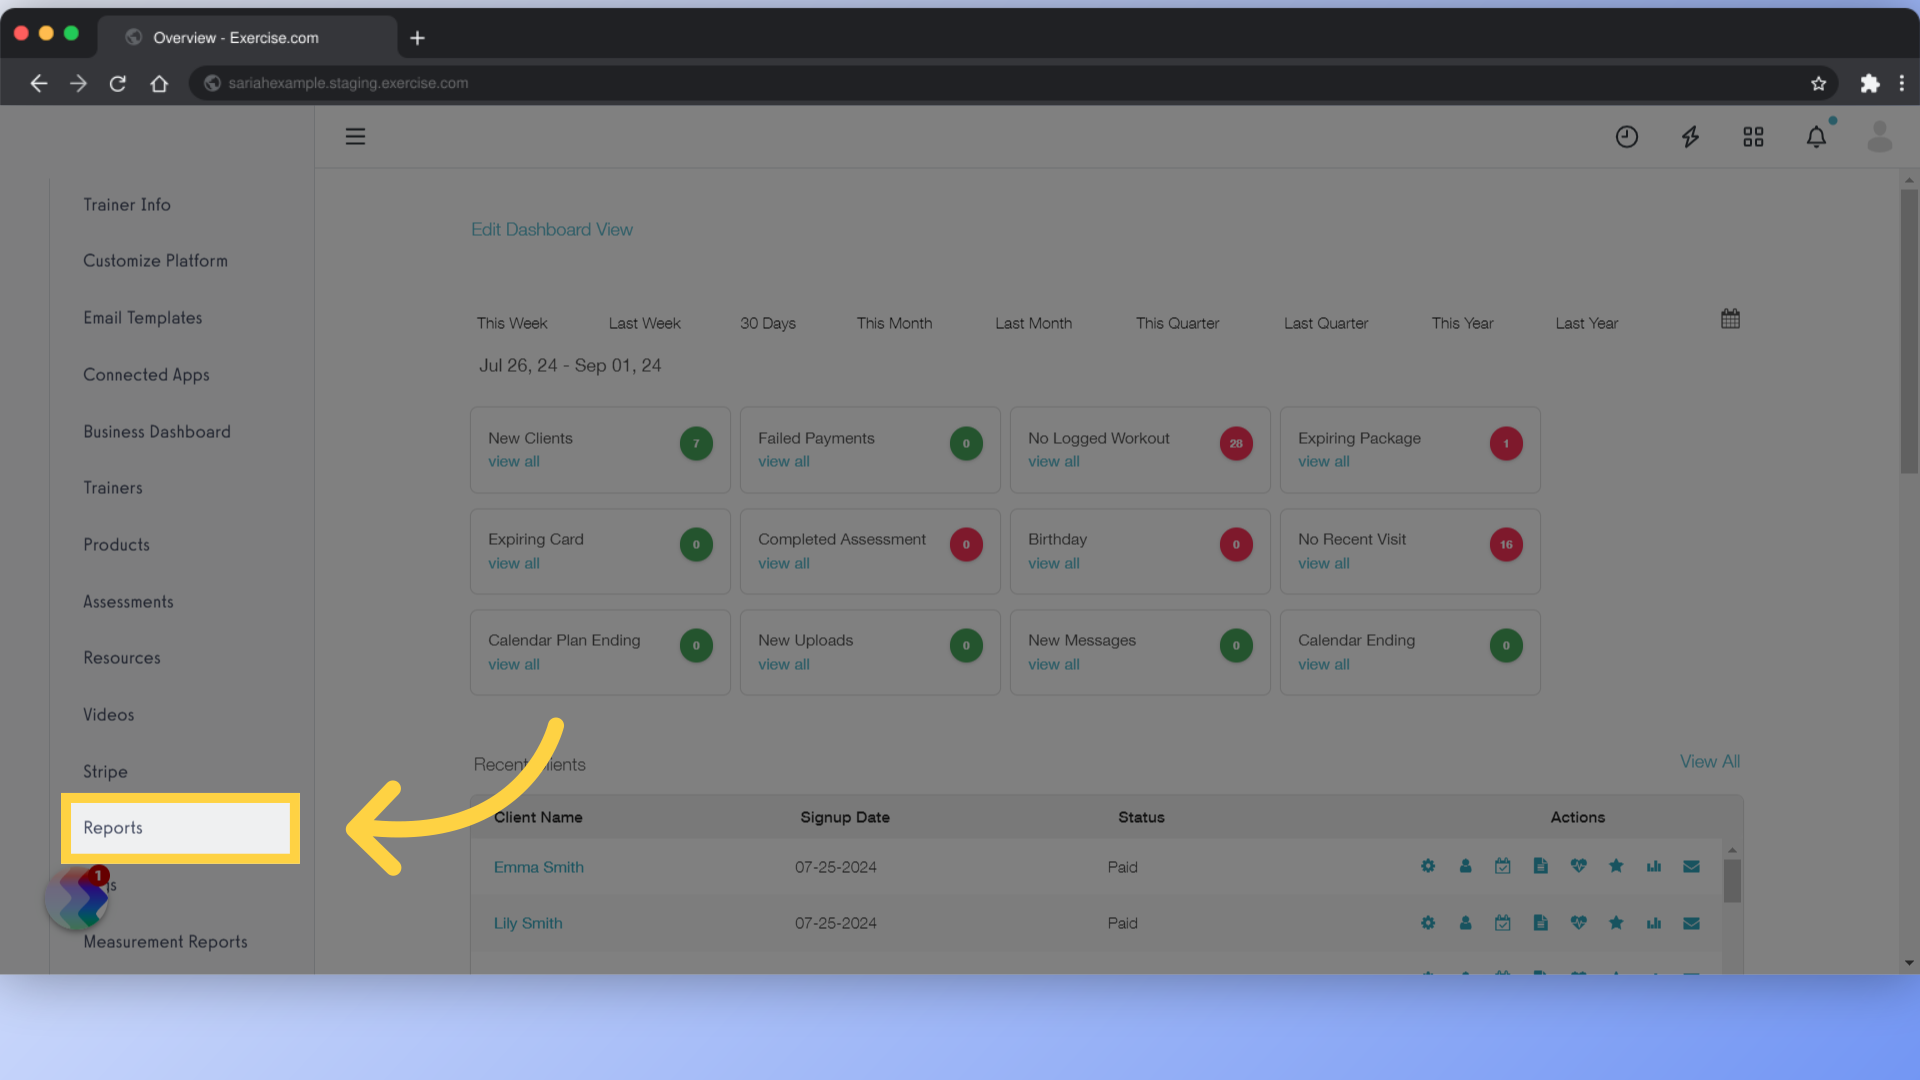Bookmark this page with the star icon
The image size is (1920, 1080).
tap(1819, 83)
